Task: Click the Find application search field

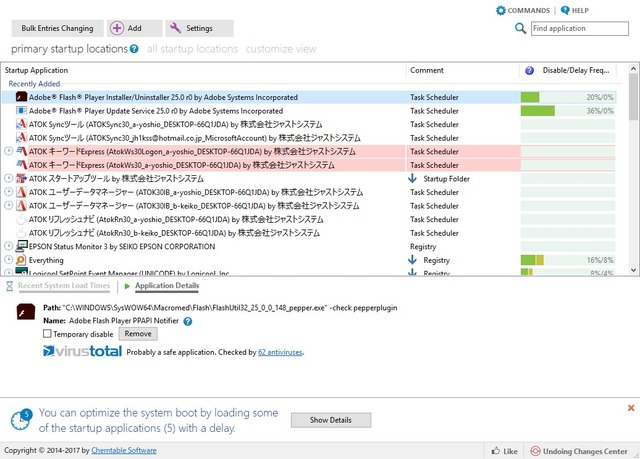Action: [x=580, y=28]
